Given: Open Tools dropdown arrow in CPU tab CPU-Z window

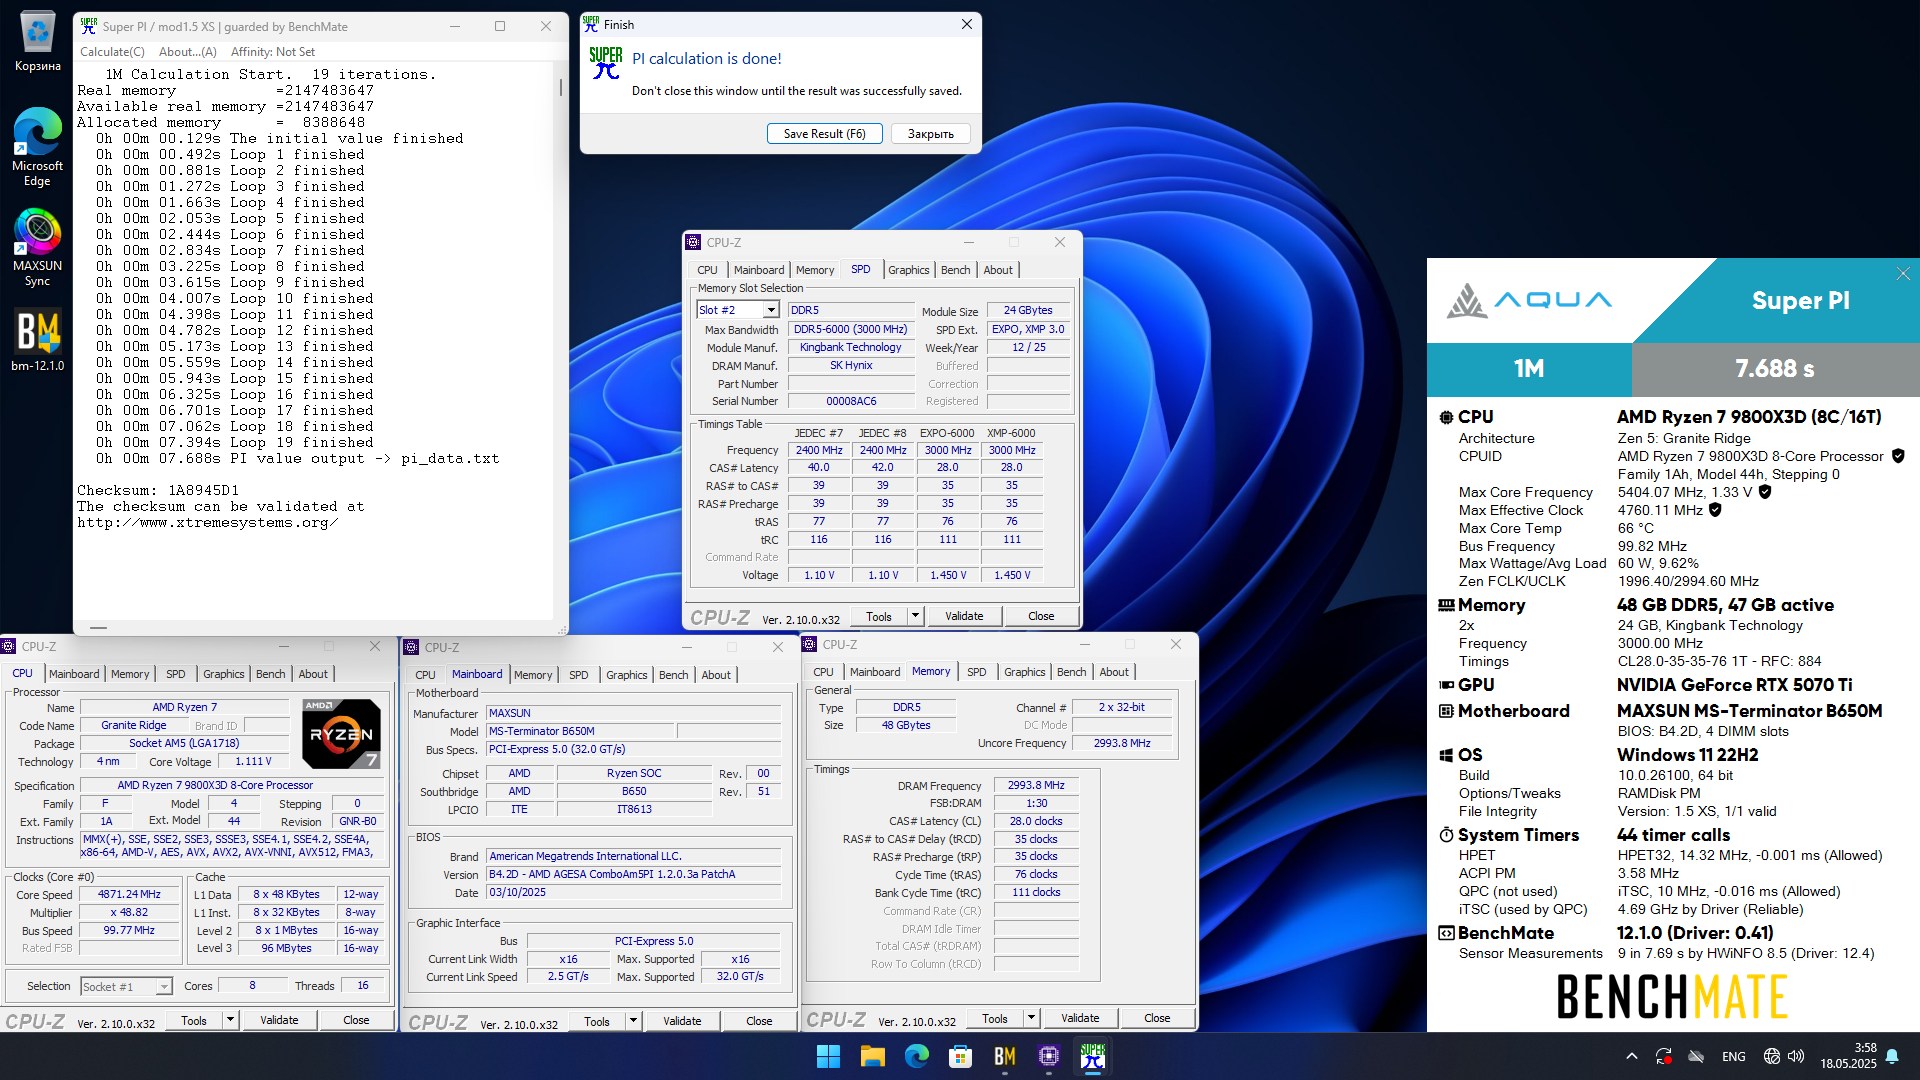Looking at the screenshot, I should tap(230, 1020).
